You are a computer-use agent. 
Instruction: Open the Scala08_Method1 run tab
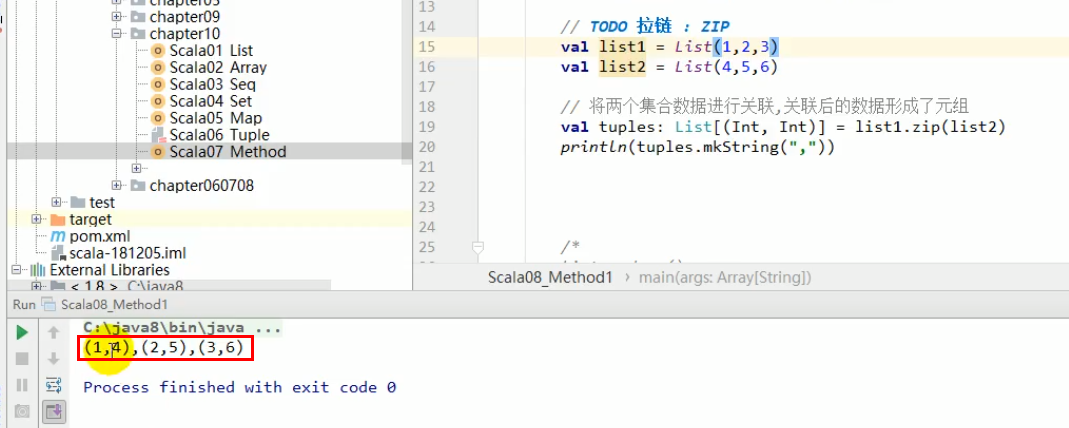113,305
